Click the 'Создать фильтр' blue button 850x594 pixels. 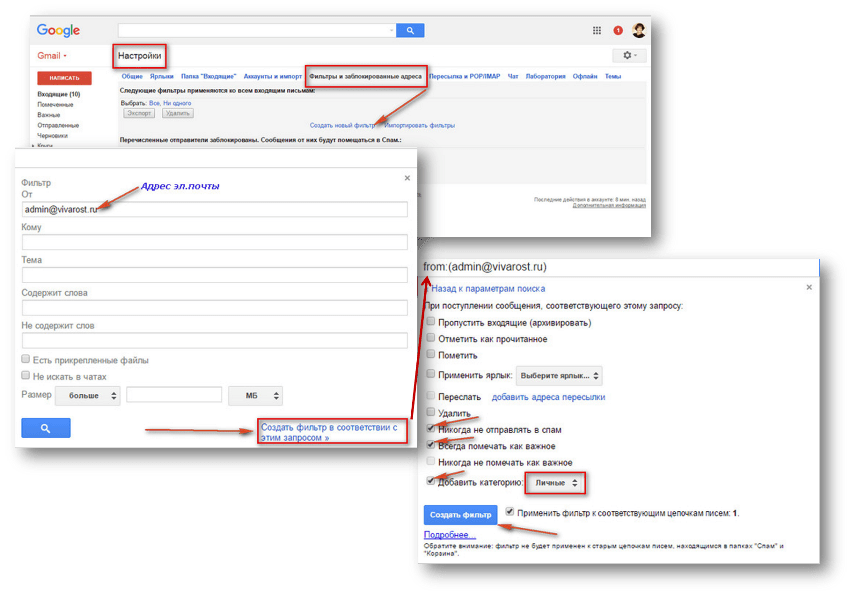pos(460,515)
